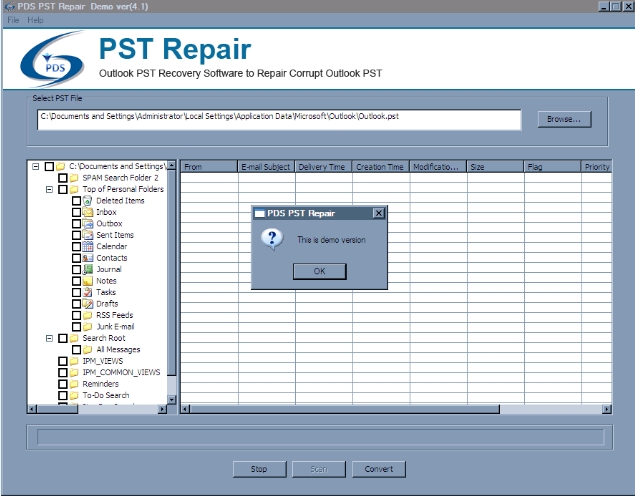Click the IPM_COMMON_VIEWS folder icon
The width and height of the screenshot is (635, 496).
(74, 372)
